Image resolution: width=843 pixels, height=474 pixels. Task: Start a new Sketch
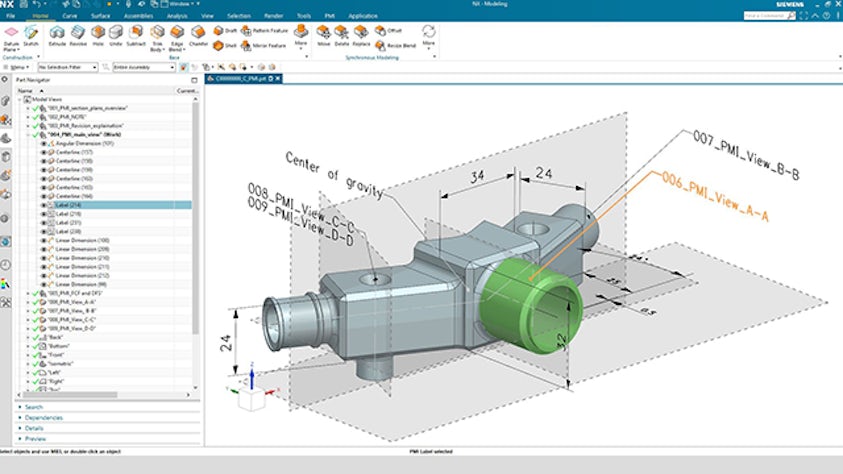pos(31,36)
